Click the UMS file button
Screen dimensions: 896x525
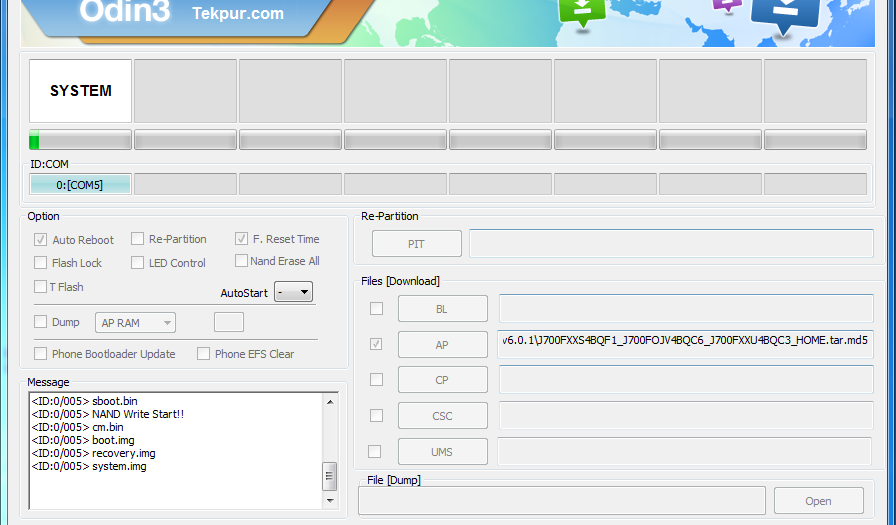(443, 452)
